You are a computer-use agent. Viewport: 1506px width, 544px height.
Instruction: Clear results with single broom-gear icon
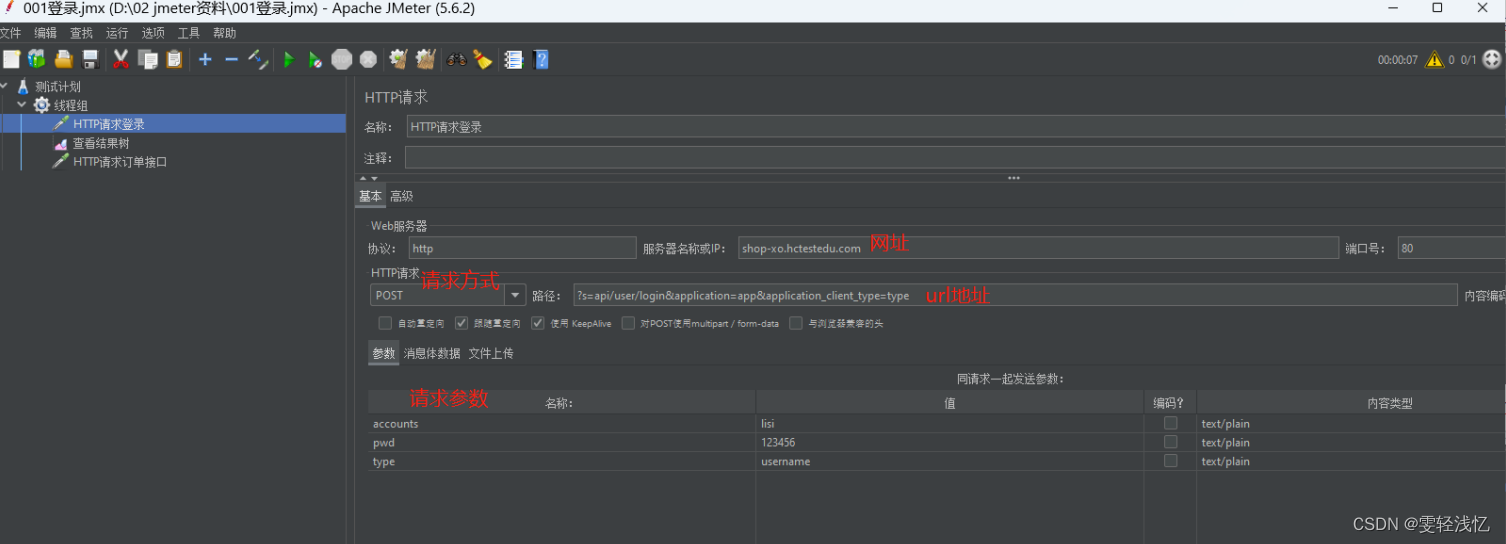tap(398, 59)
